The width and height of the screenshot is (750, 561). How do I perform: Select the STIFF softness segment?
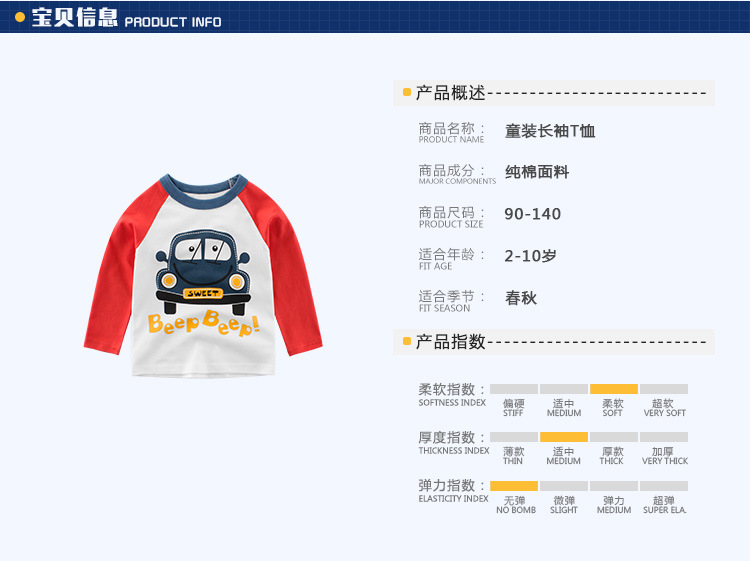pos(514,389)
